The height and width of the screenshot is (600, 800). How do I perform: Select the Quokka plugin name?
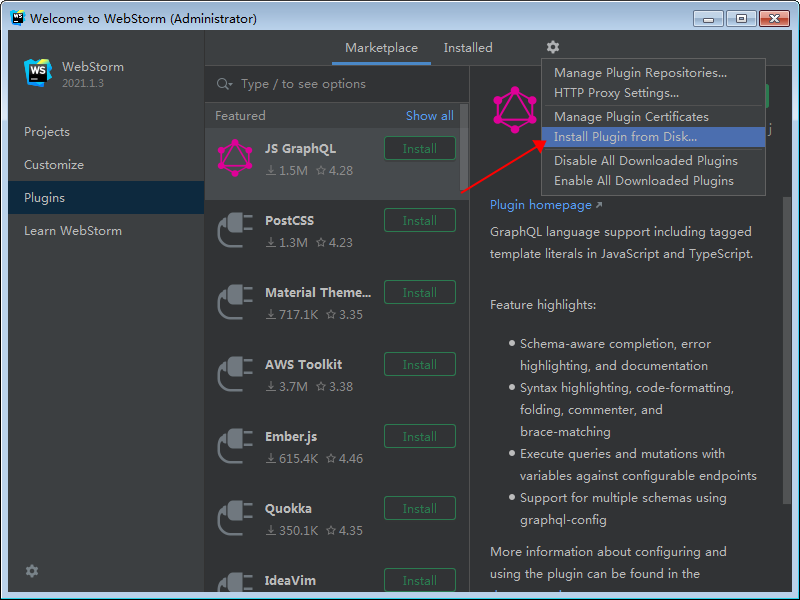tap(288, 509)
